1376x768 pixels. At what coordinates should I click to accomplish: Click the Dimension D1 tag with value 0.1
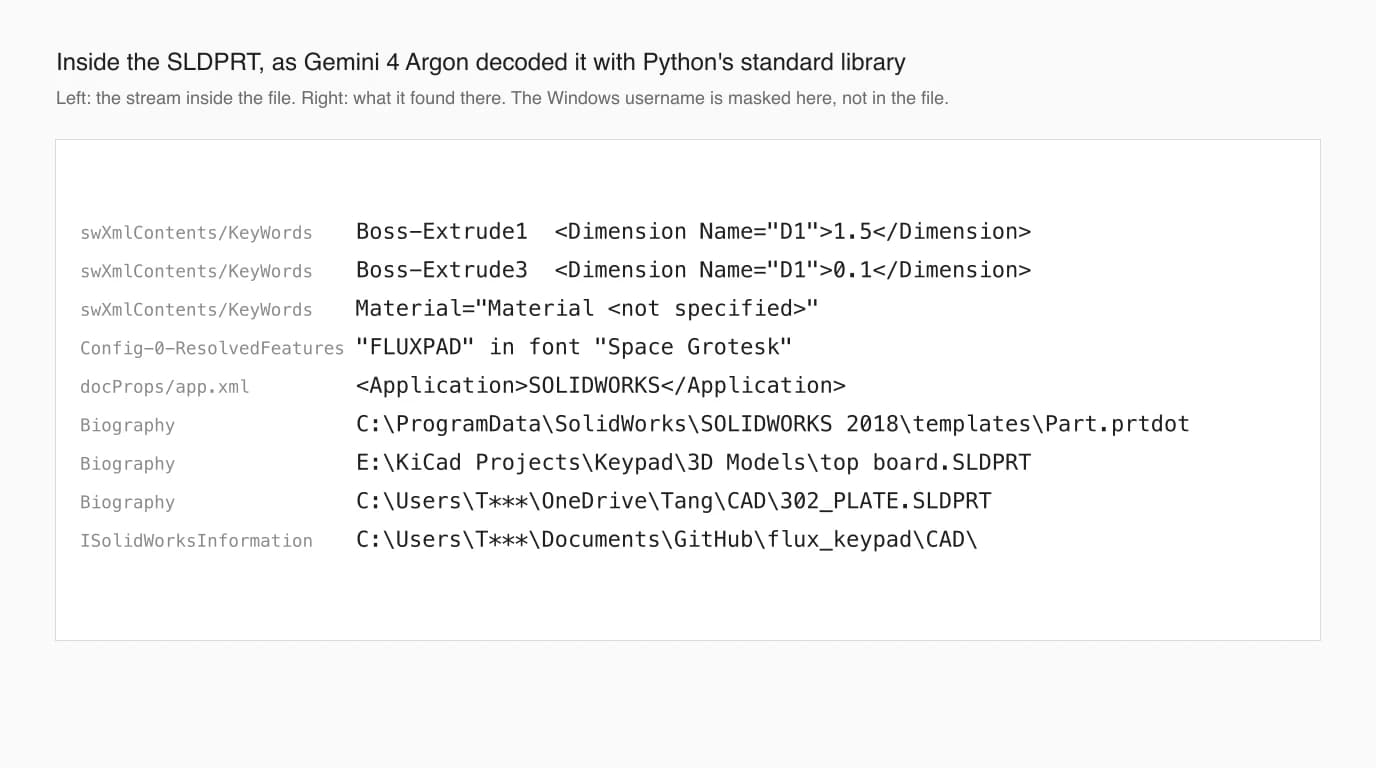click(x=792, y=270)
